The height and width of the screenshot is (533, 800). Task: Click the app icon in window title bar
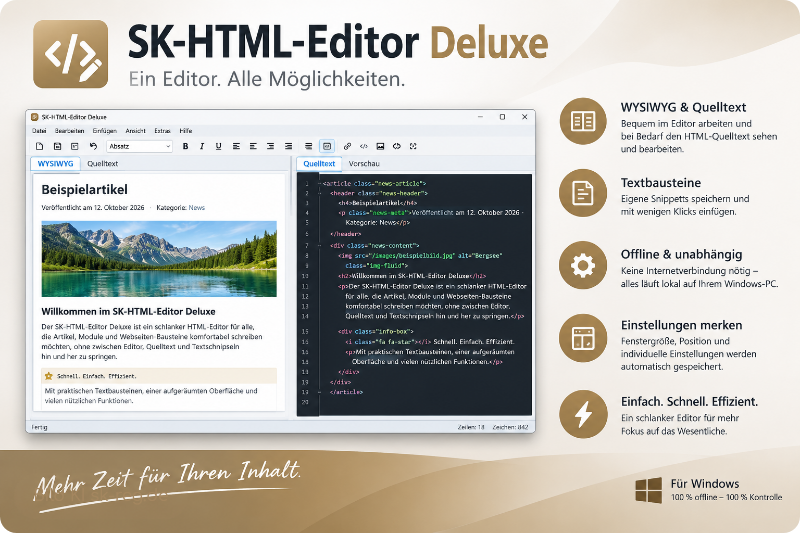pos(35,117)
